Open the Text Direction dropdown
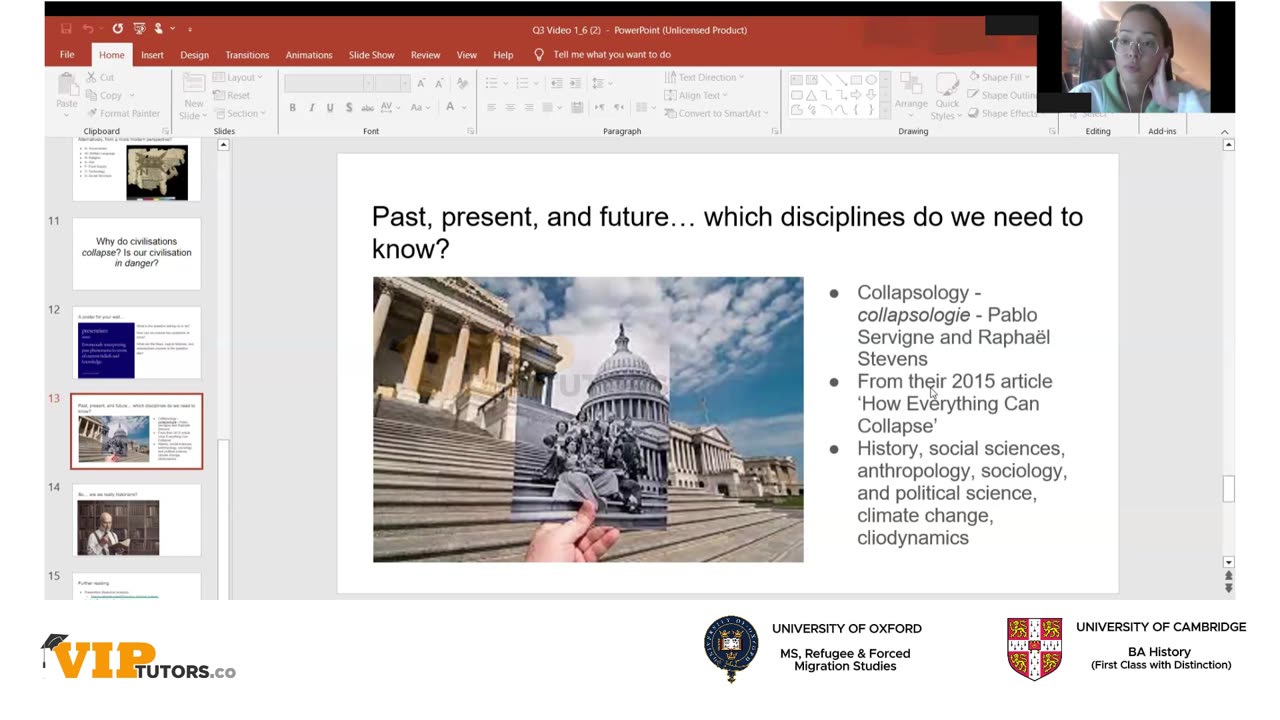 coord(705,77)
